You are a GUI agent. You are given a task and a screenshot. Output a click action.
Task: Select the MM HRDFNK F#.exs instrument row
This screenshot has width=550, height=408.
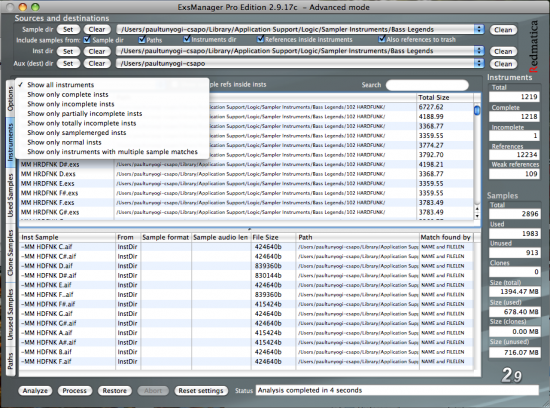click(x=246, y=193)
